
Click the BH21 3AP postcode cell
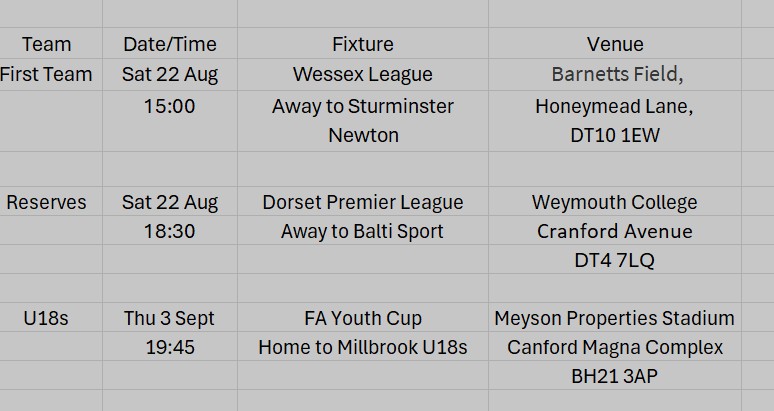point(615,376)
